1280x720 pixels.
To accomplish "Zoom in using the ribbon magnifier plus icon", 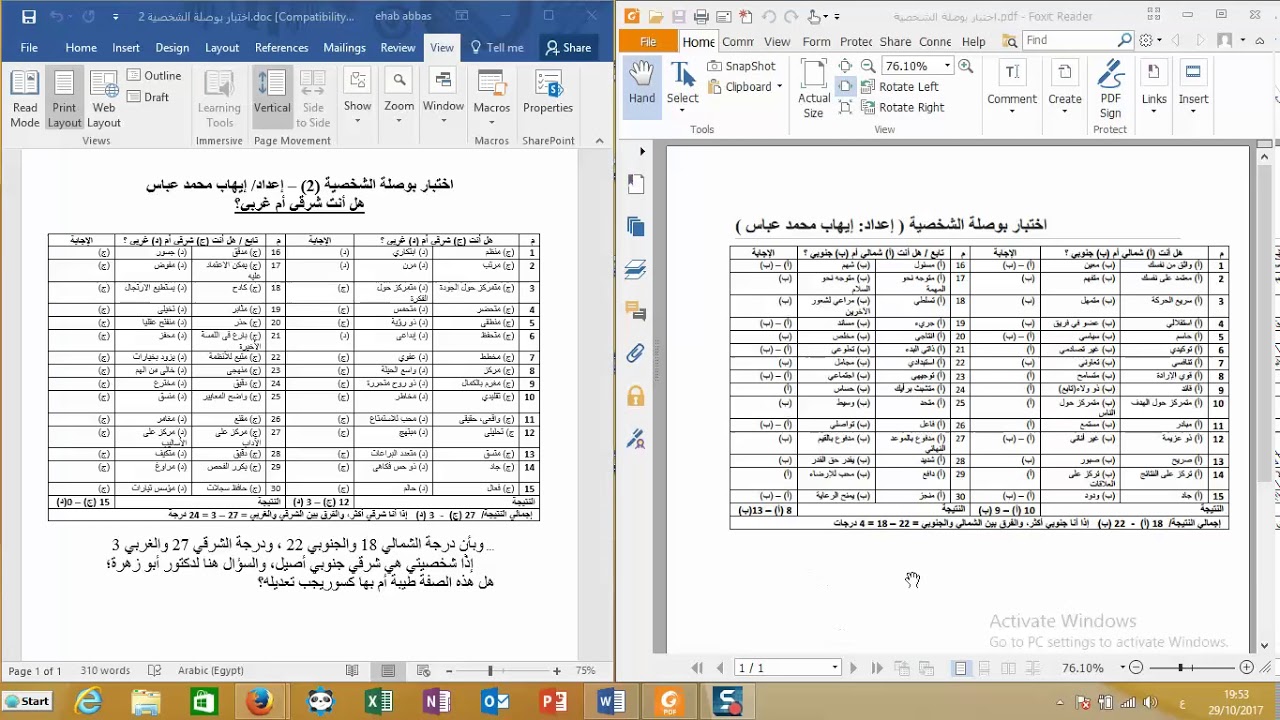I will pyautogui.click(x=965, y=66).
